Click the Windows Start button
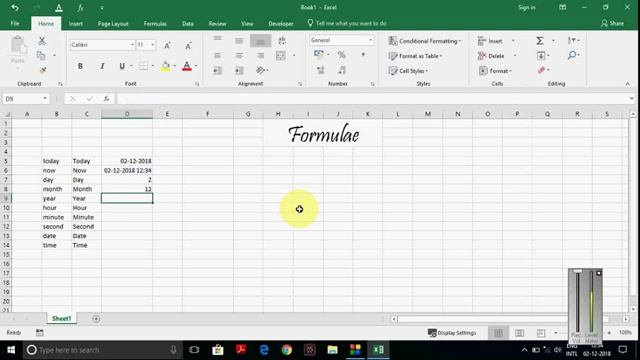 [11, 350]
